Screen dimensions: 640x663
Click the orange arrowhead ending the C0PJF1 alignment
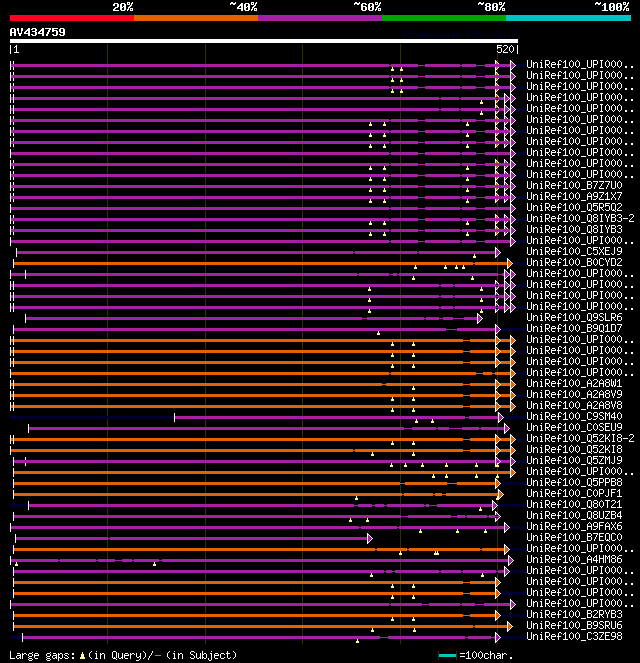(501, 494)
